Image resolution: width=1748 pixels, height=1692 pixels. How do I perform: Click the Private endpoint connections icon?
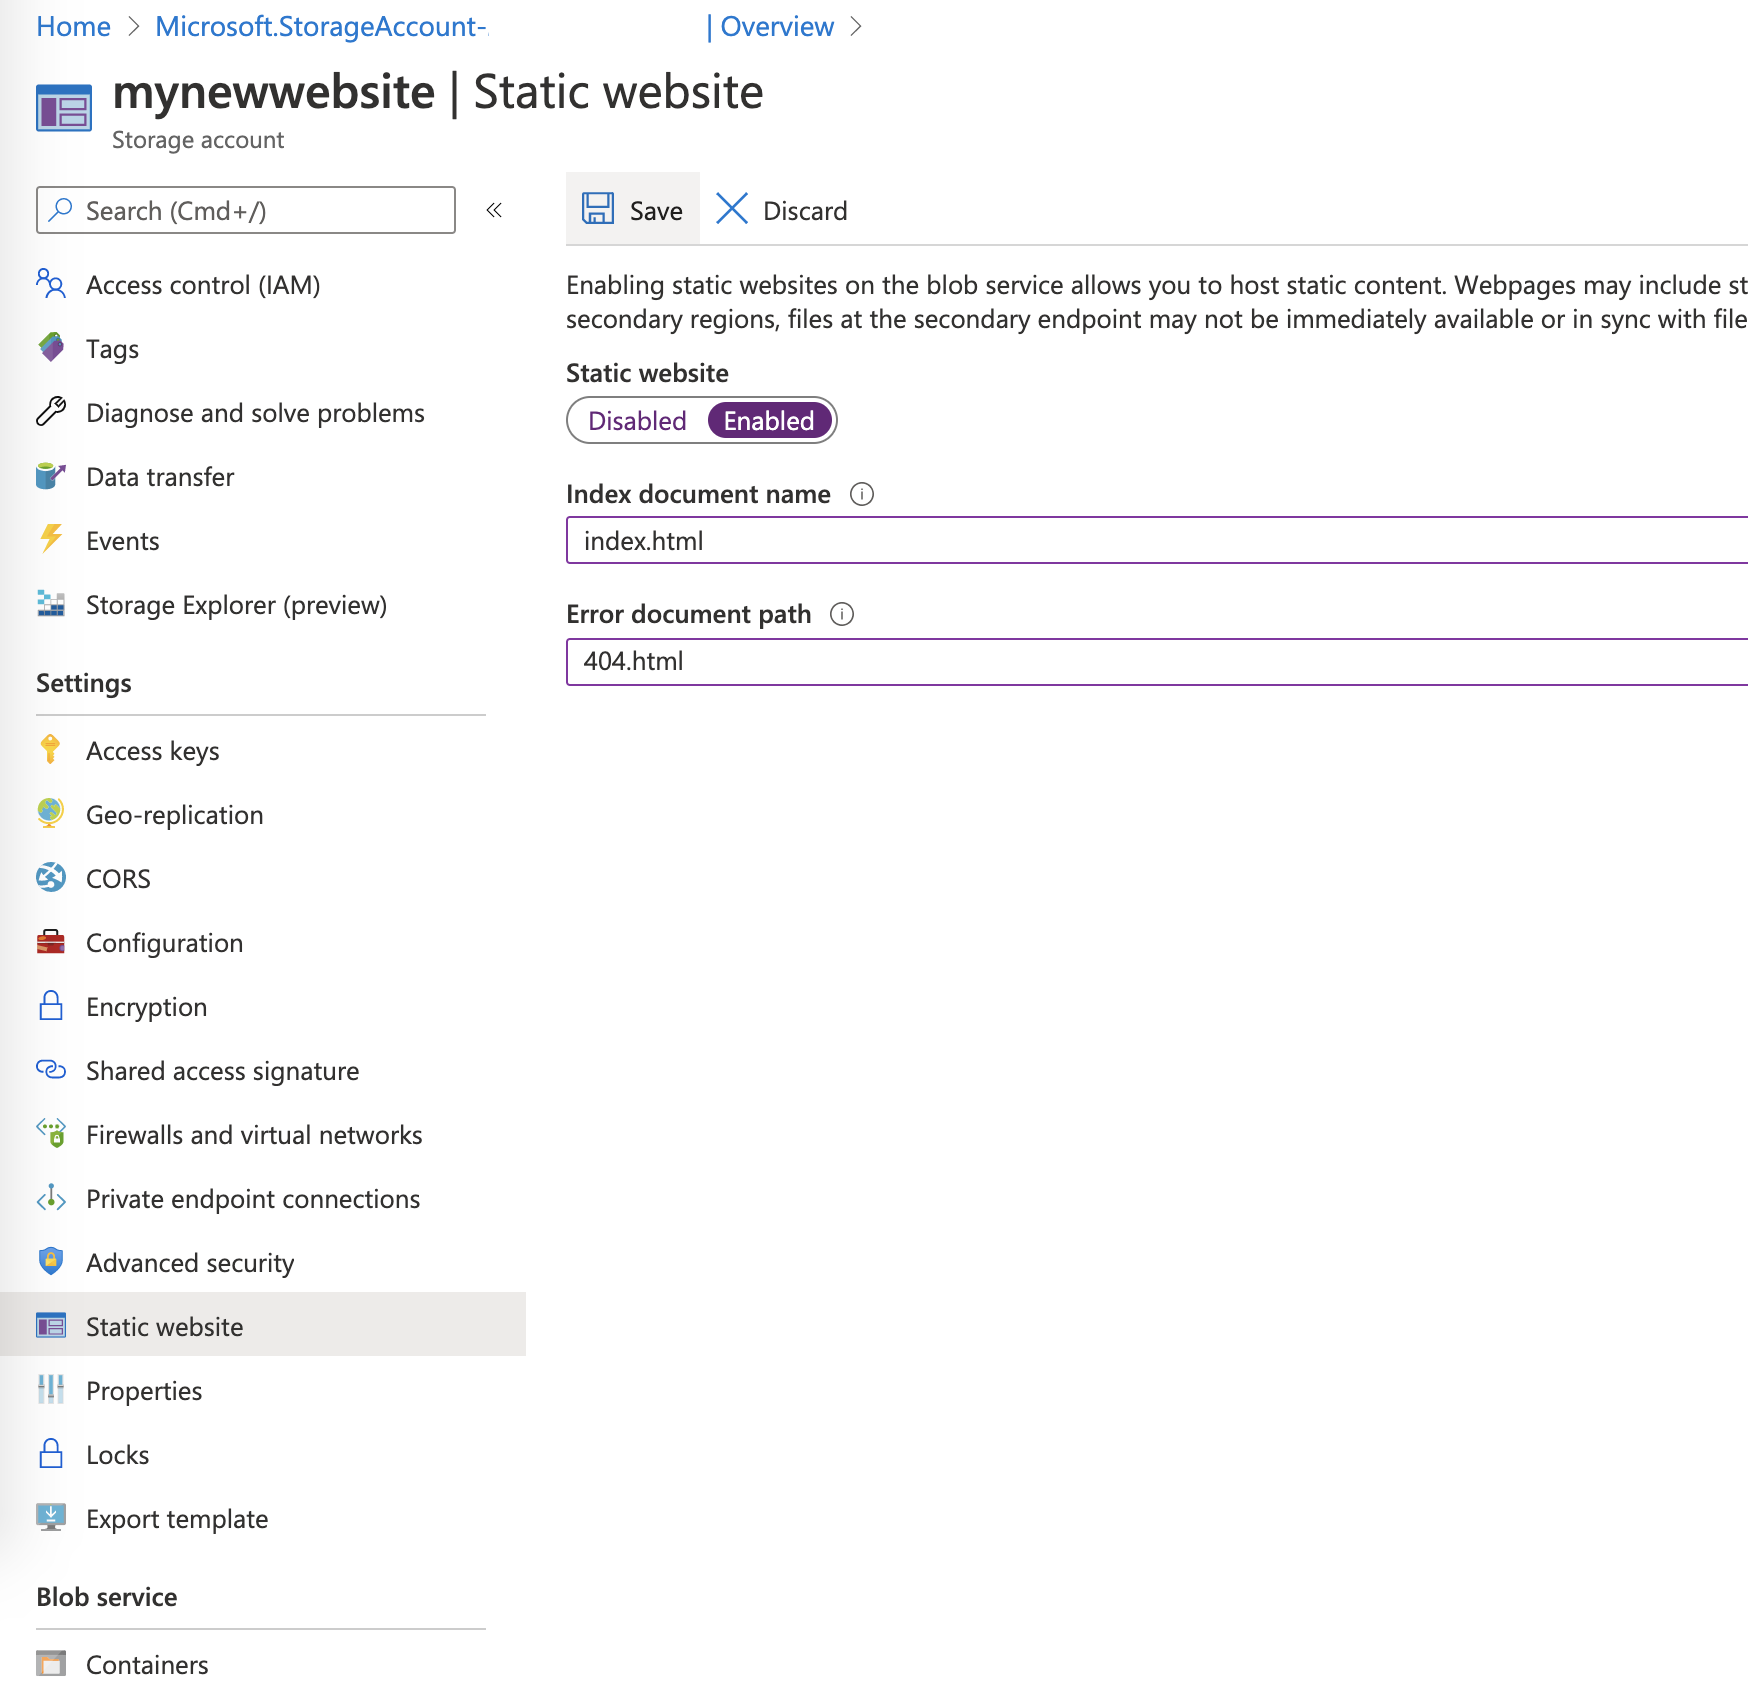point(51,1198)
